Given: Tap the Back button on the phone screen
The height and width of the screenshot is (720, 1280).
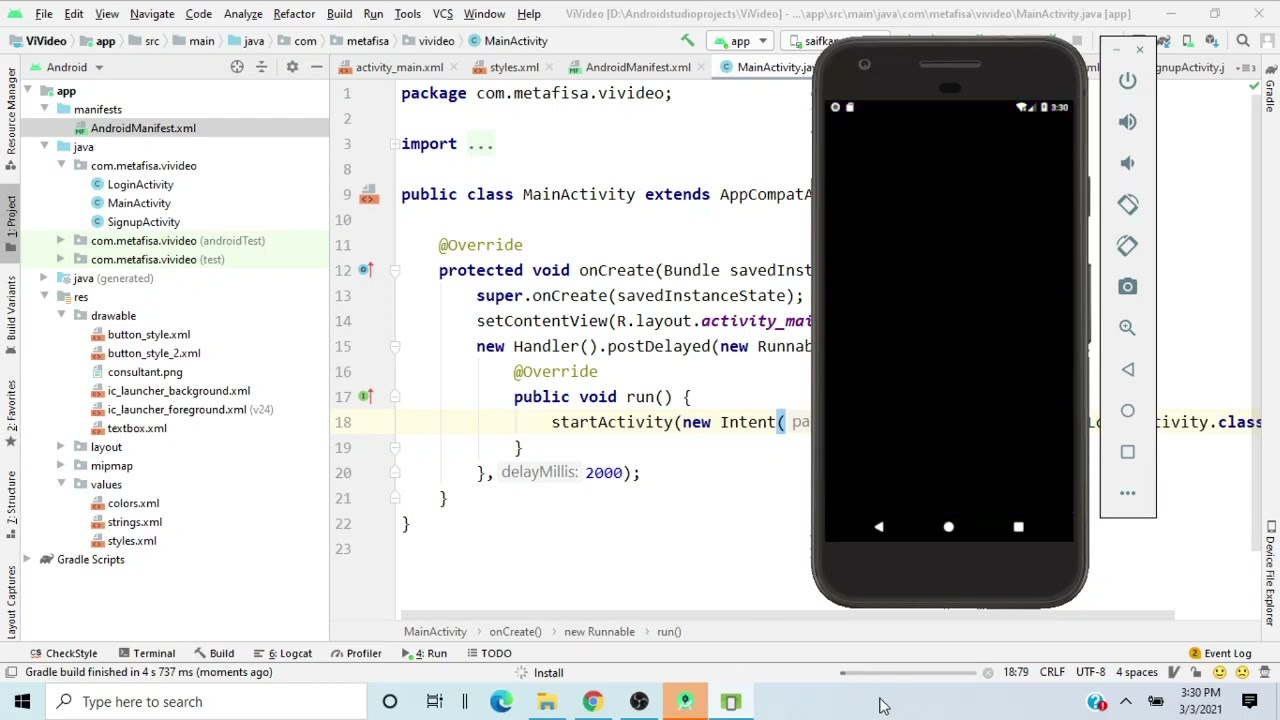Looking at the screenshot, I should 879,527.
